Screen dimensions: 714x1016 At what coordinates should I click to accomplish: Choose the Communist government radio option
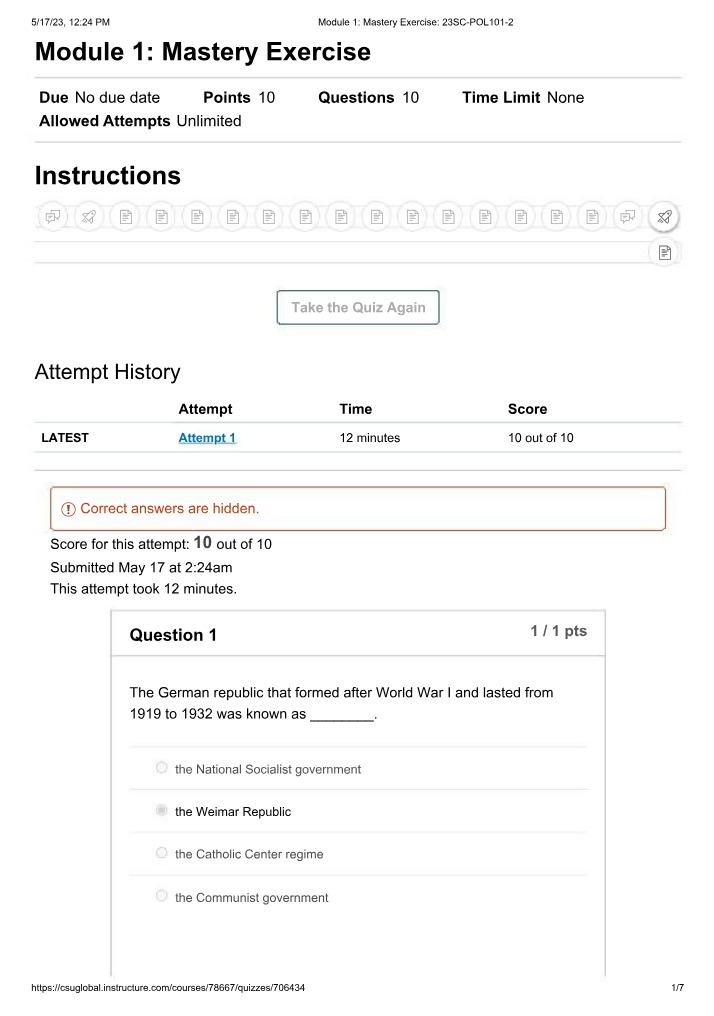161,896
